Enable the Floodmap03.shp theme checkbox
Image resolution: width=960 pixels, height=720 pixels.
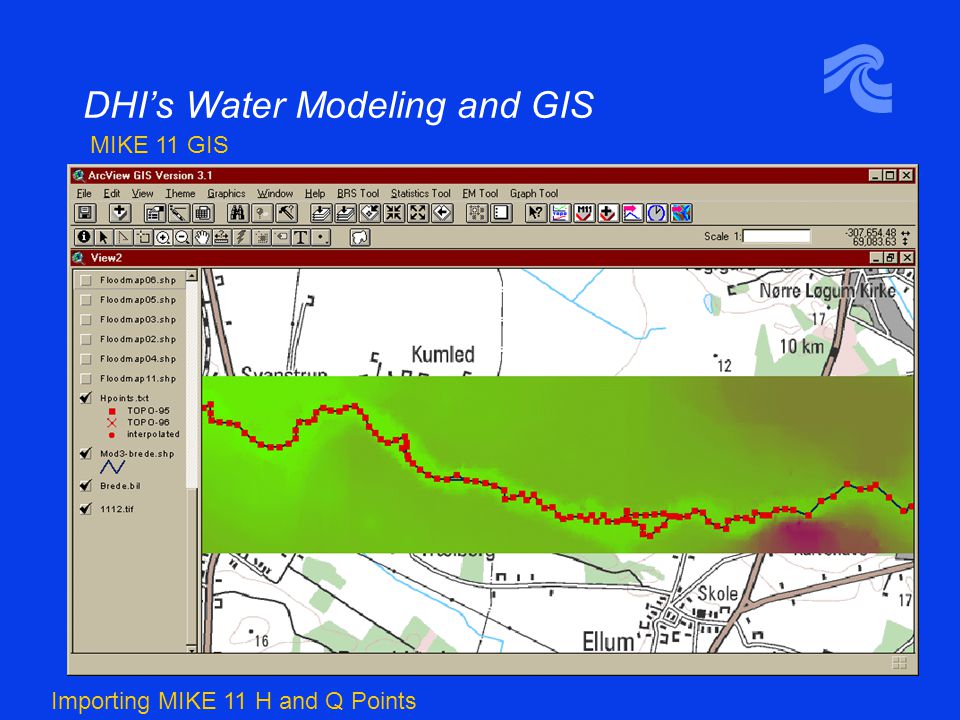pyautogui.click(x=86, y=320)
